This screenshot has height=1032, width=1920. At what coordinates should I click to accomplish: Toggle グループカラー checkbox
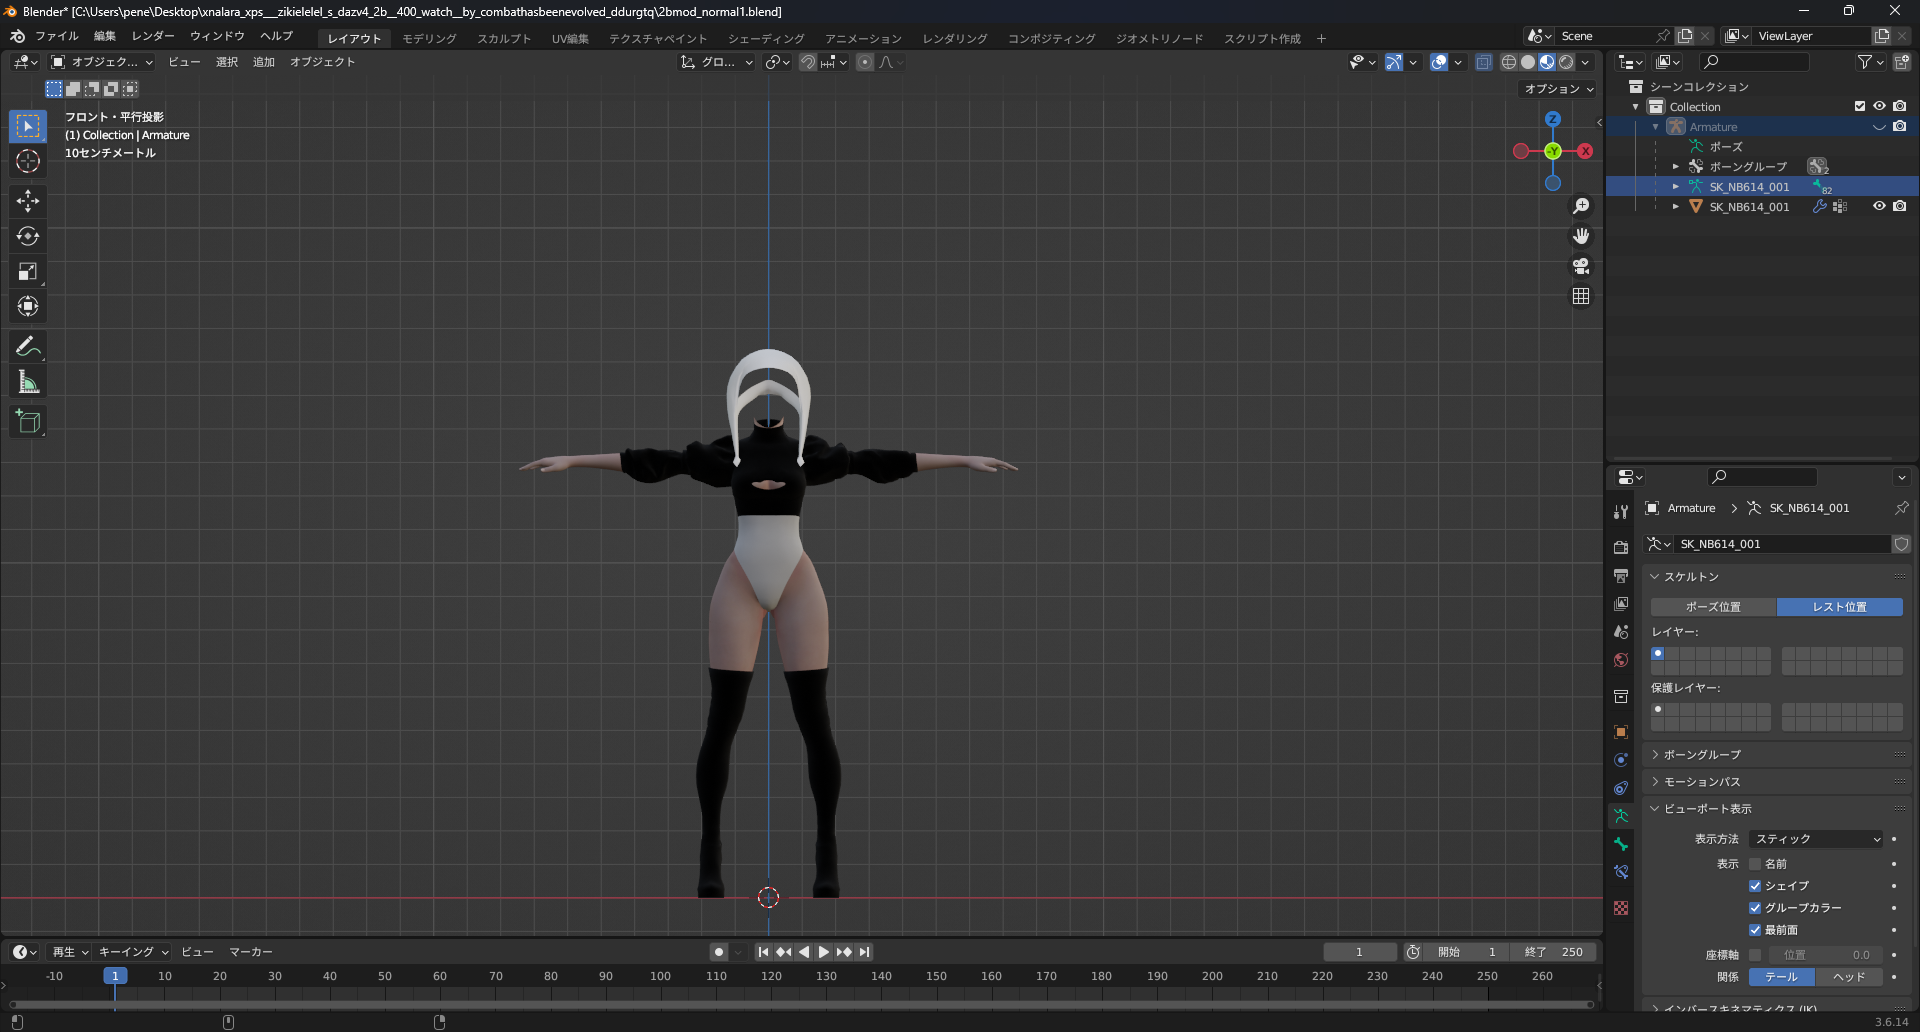coord(1755,908)
